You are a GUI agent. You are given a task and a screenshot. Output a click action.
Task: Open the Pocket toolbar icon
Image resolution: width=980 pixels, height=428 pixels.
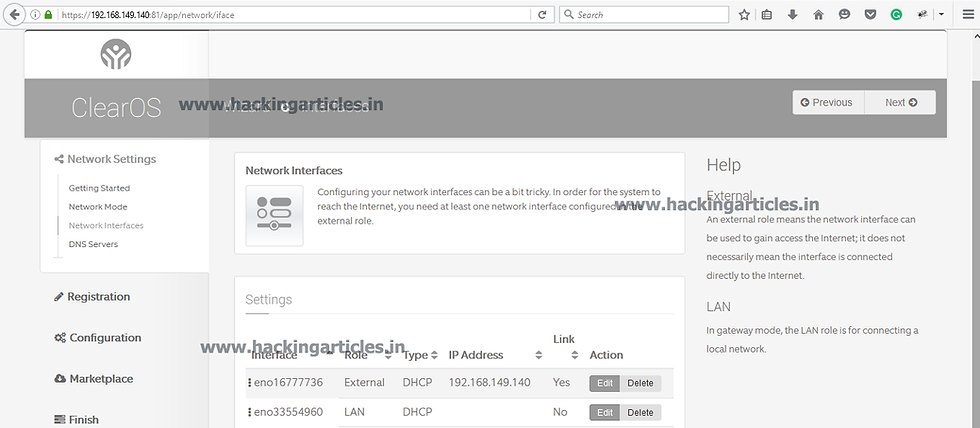(x=870, y=14)
